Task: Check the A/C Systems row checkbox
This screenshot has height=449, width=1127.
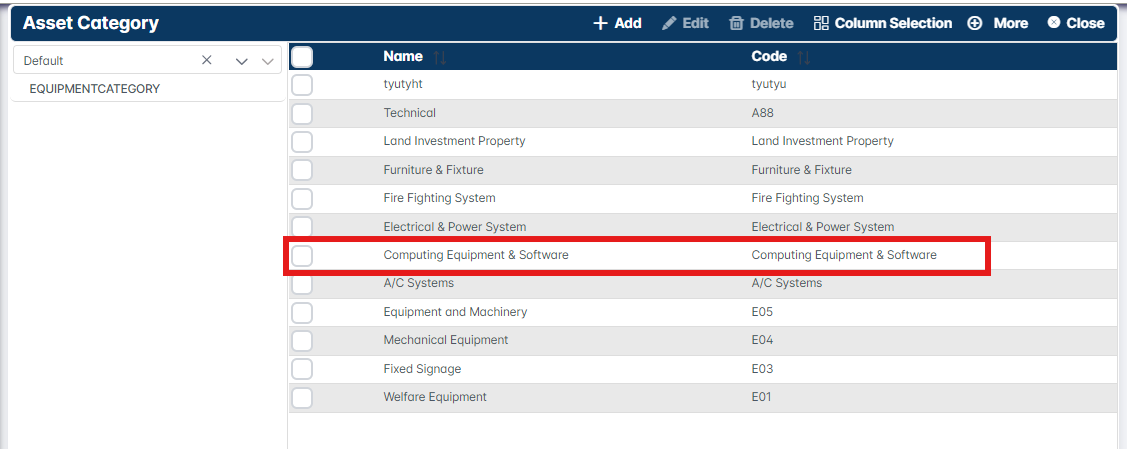Action: [x=302, y=284]
